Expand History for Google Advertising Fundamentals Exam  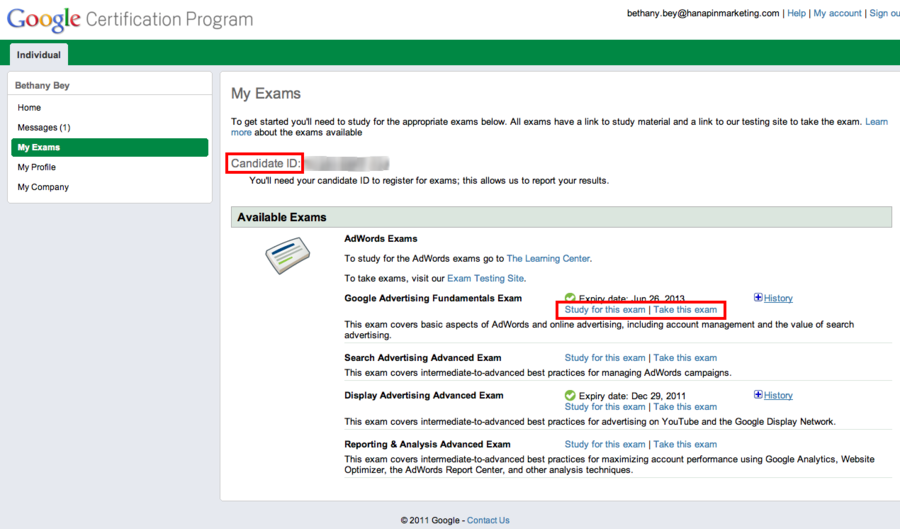tap(773, 298)
